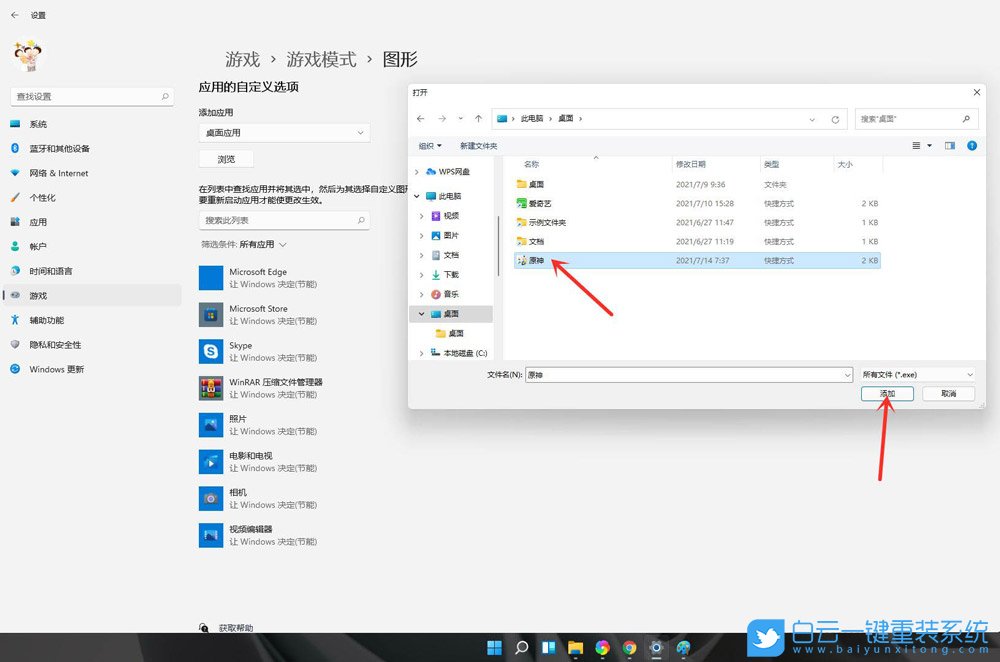Screen dimensions: 1000x662
Task: Click the refresh icon beside the address bar
Action: pos(835,118)
